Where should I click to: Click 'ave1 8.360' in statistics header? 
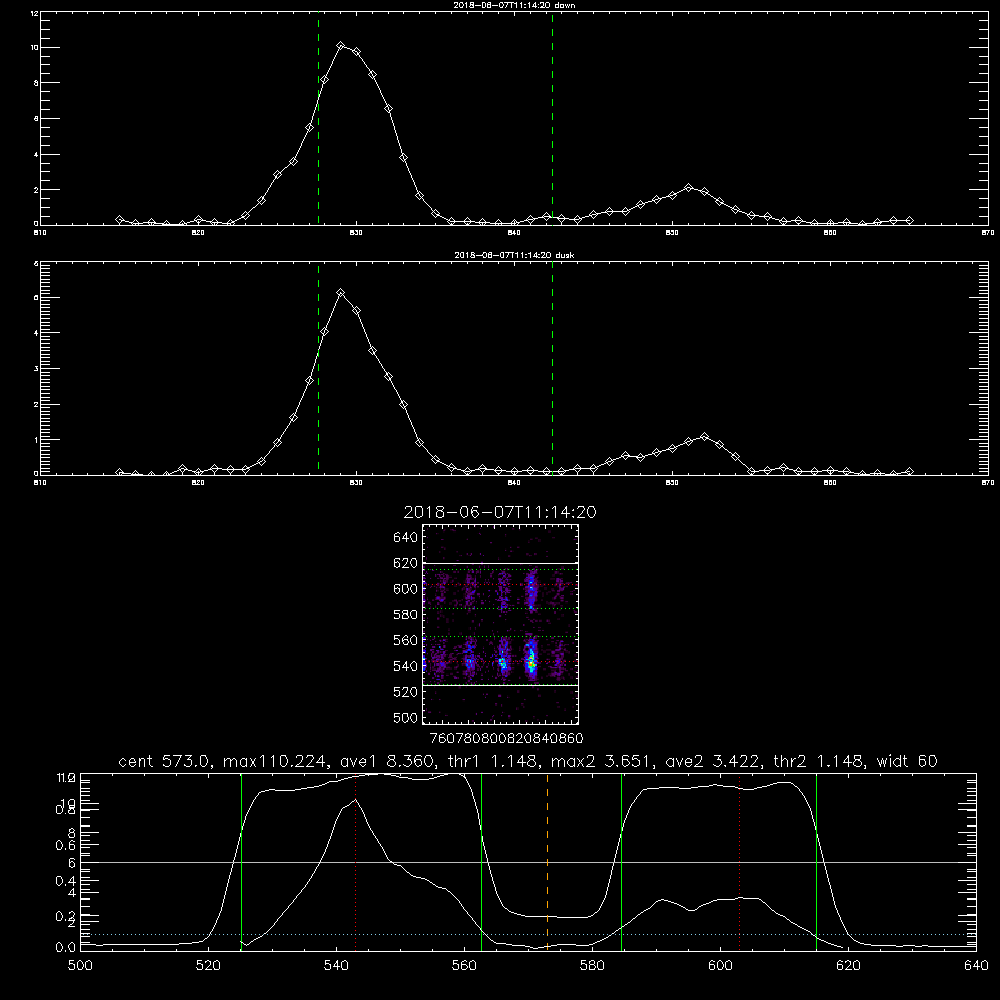tap(388, 761)
